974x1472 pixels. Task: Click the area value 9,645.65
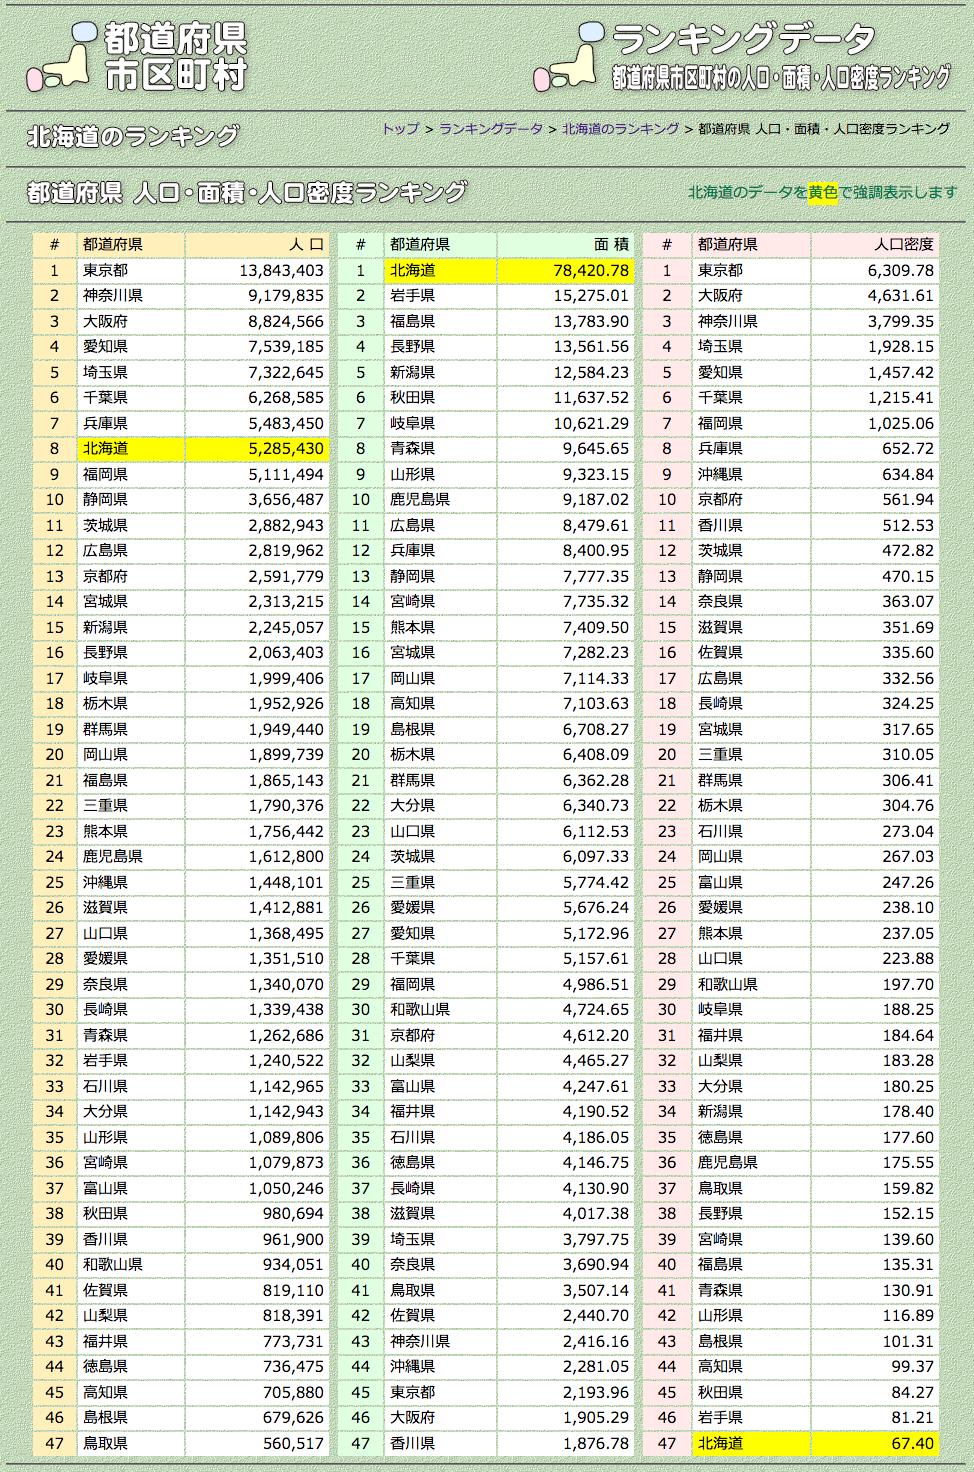(x=596, y=448)
